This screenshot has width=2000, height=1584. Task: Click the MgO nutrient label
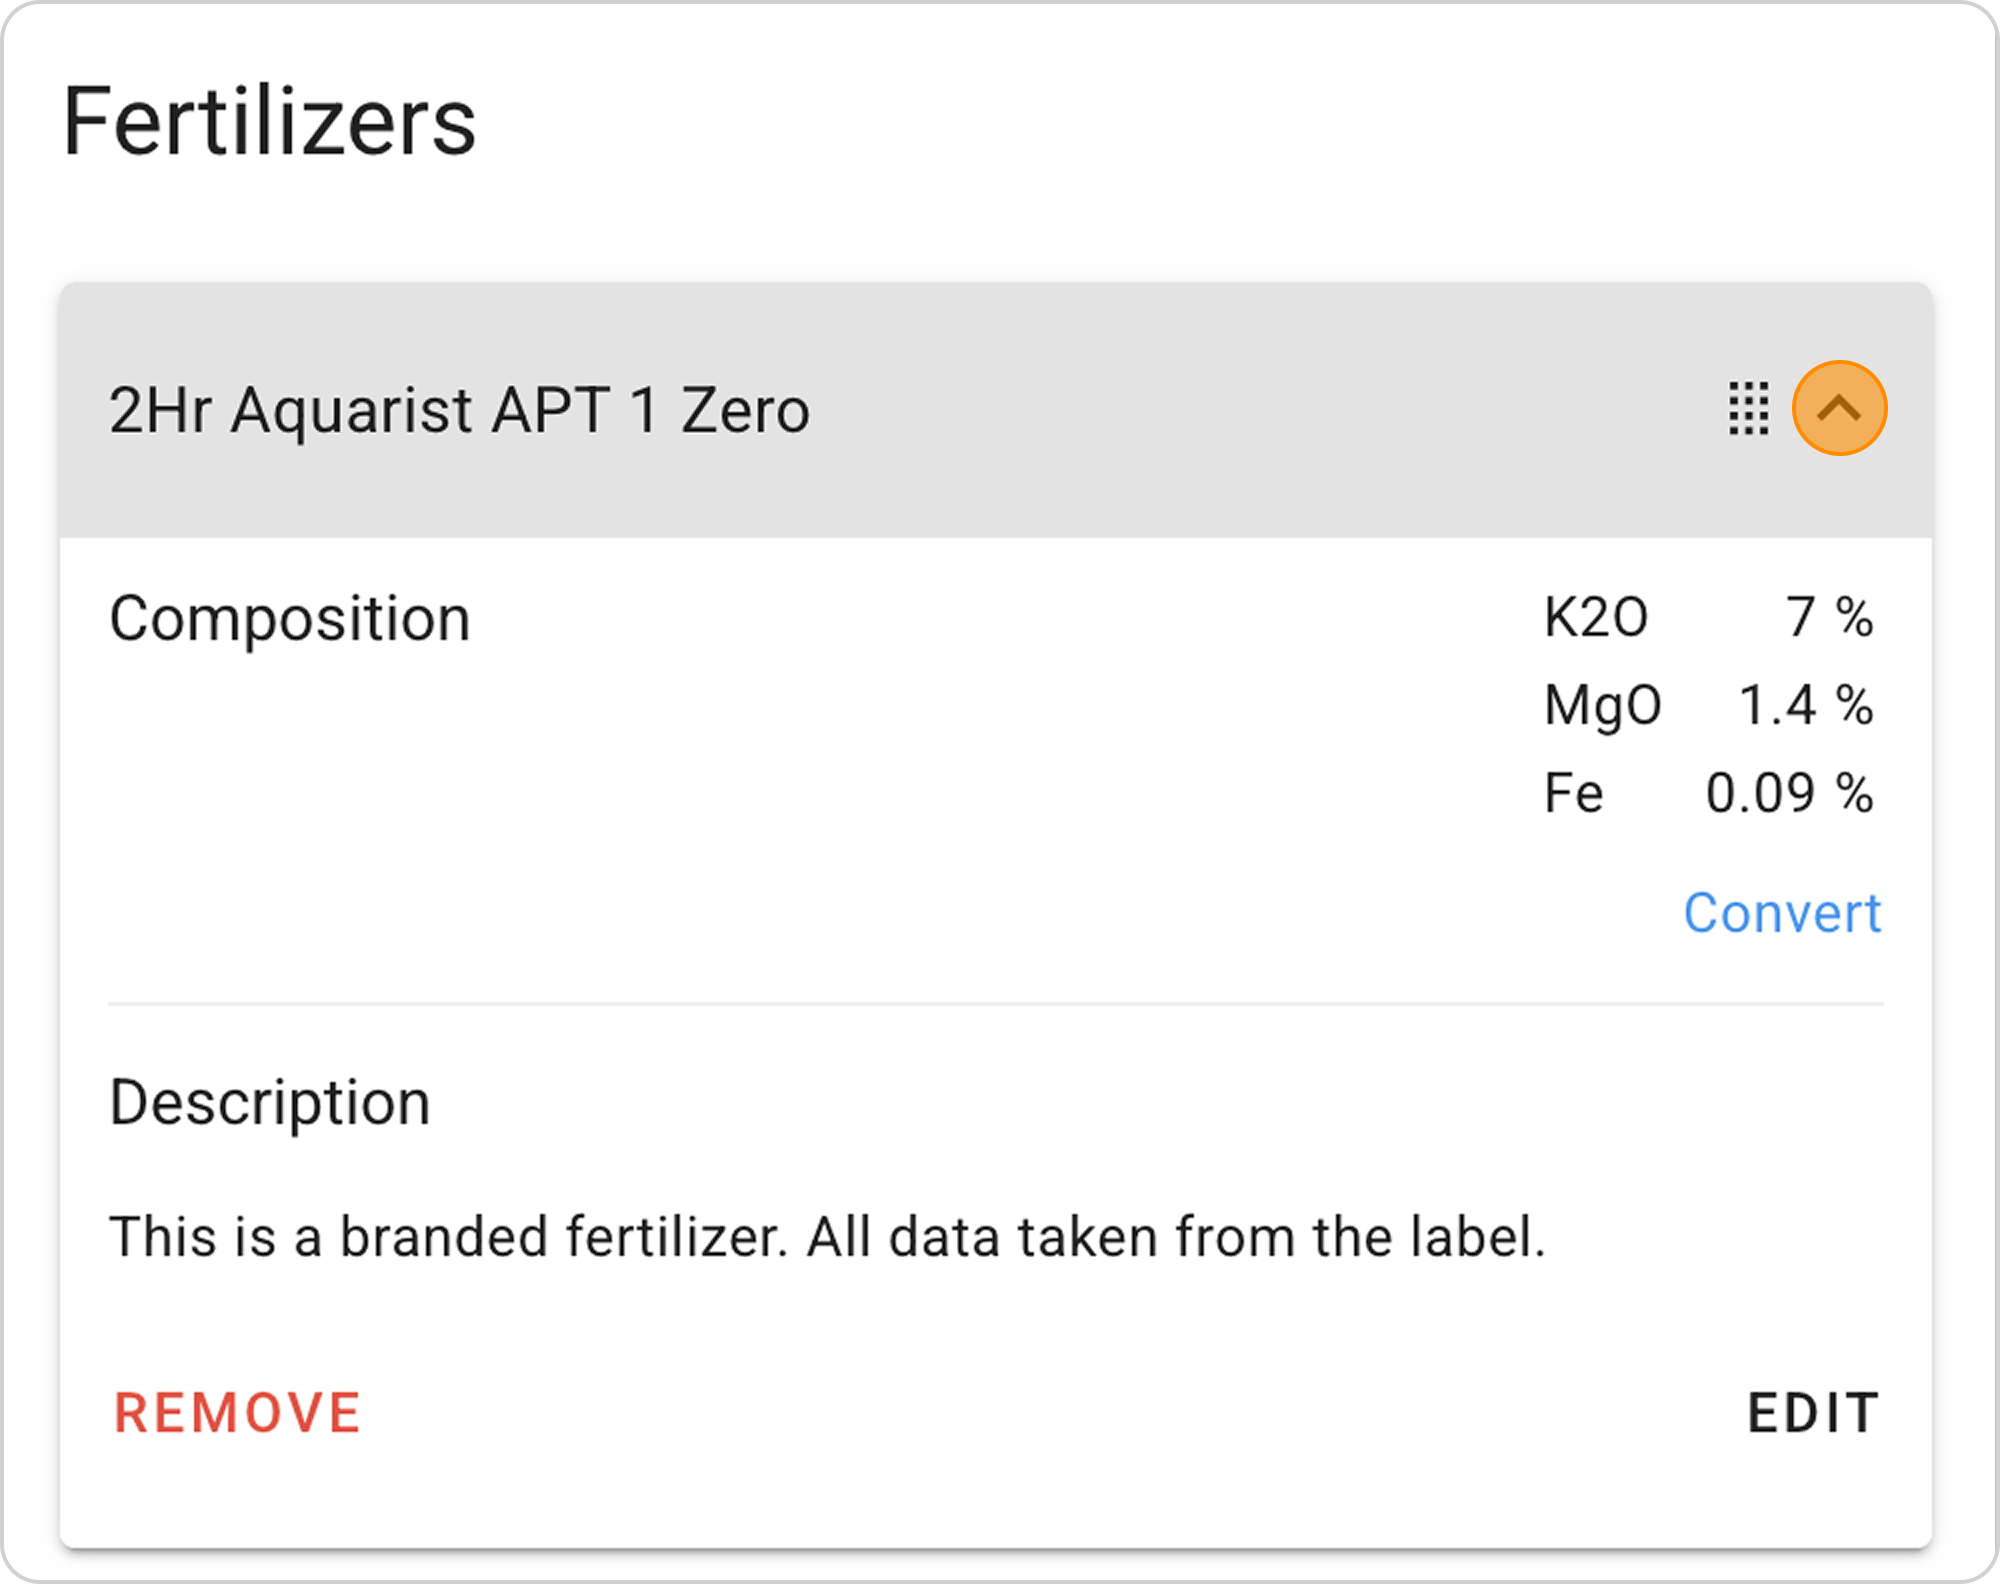1602,705
